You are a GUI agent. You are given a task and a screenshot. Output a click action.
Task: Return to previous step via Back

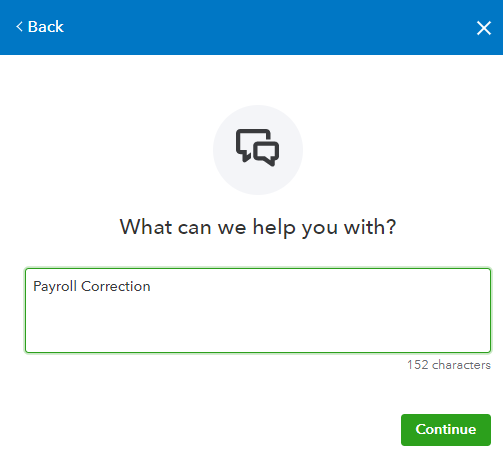pos(40,27)
